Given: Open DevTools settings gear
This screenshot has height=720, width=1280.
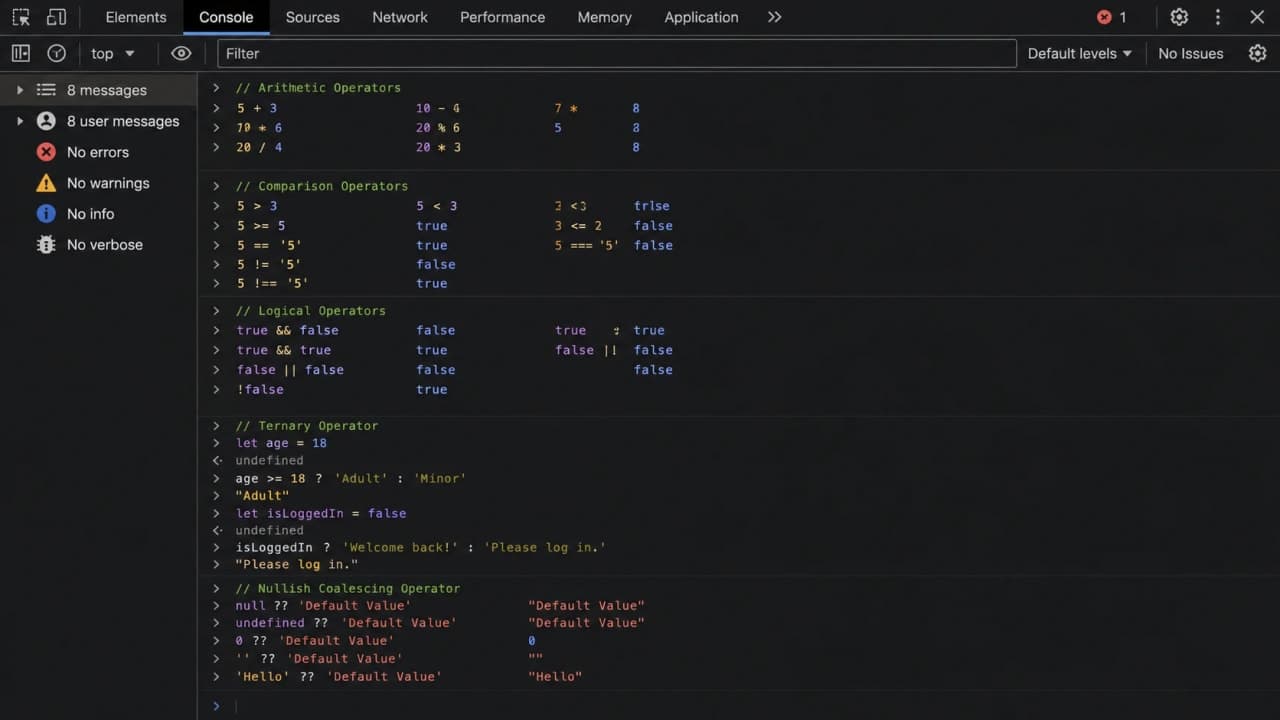Looking at the screenshot, I should click(x=1179, y=17).
